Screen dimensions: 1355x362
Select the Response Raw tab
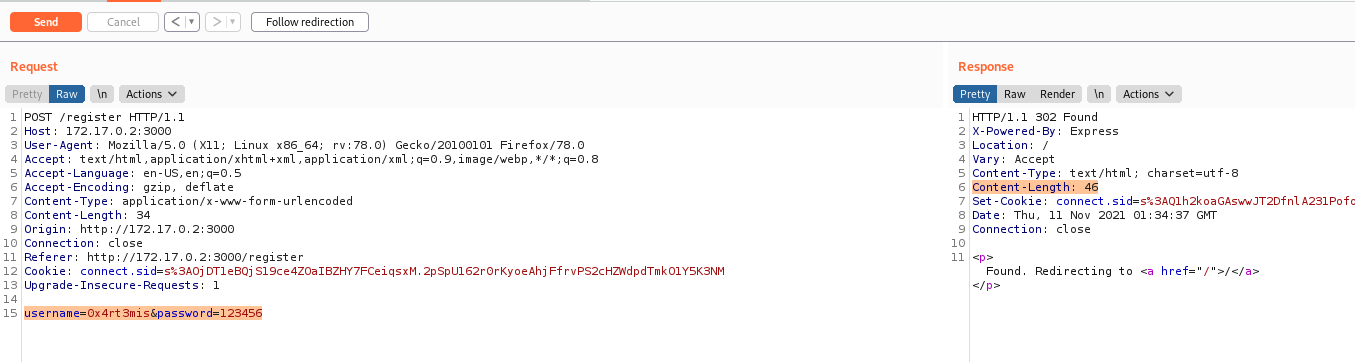coord(1015,94)
